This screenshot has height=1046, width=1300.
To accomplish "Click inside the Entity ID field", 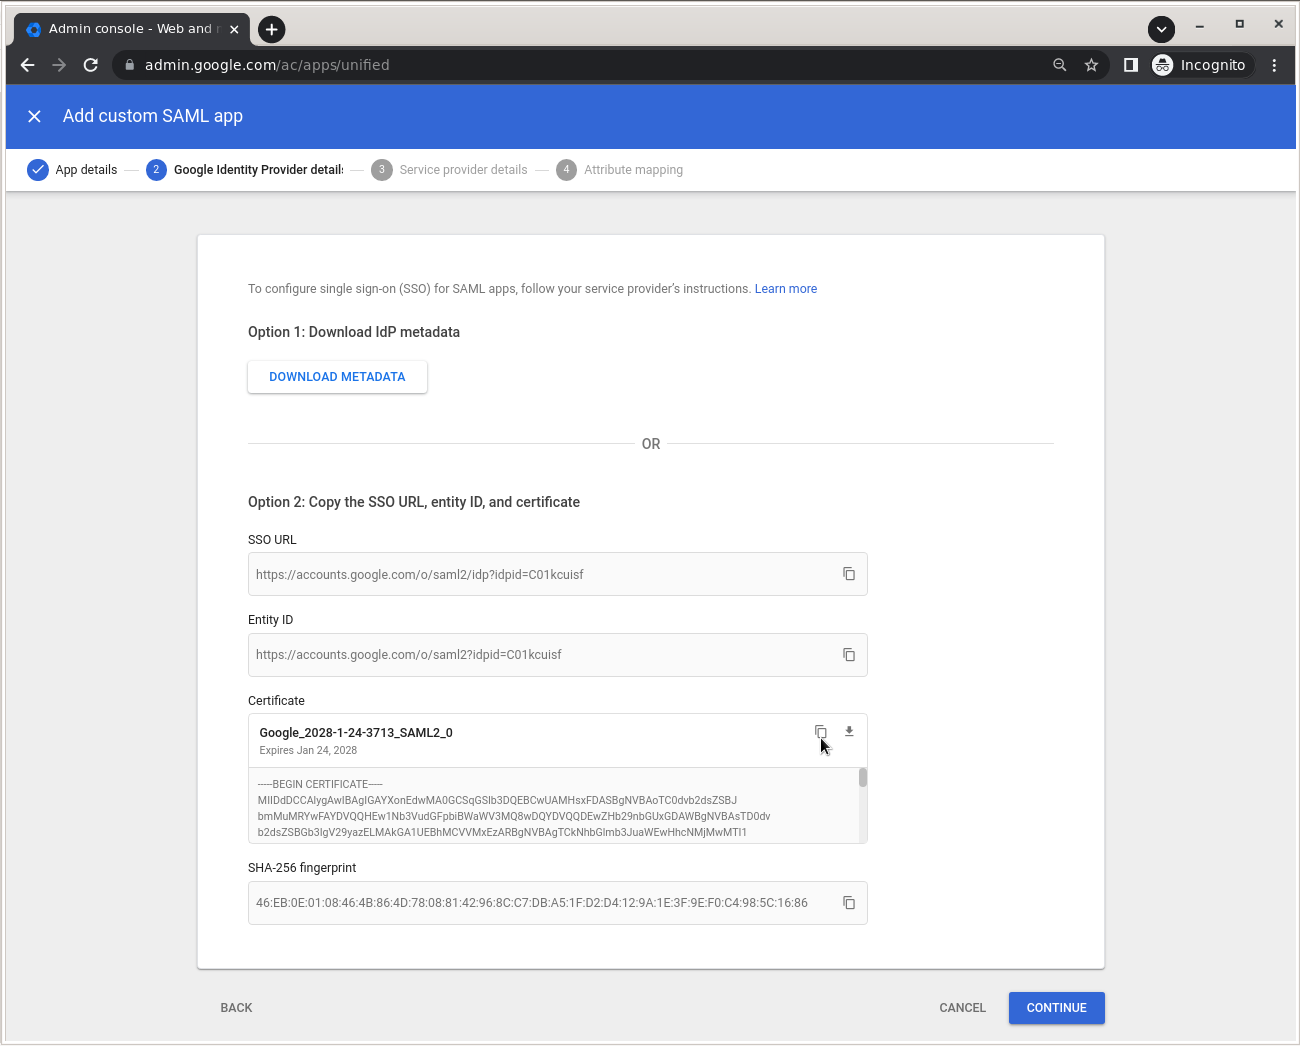I will pos(557,655).
